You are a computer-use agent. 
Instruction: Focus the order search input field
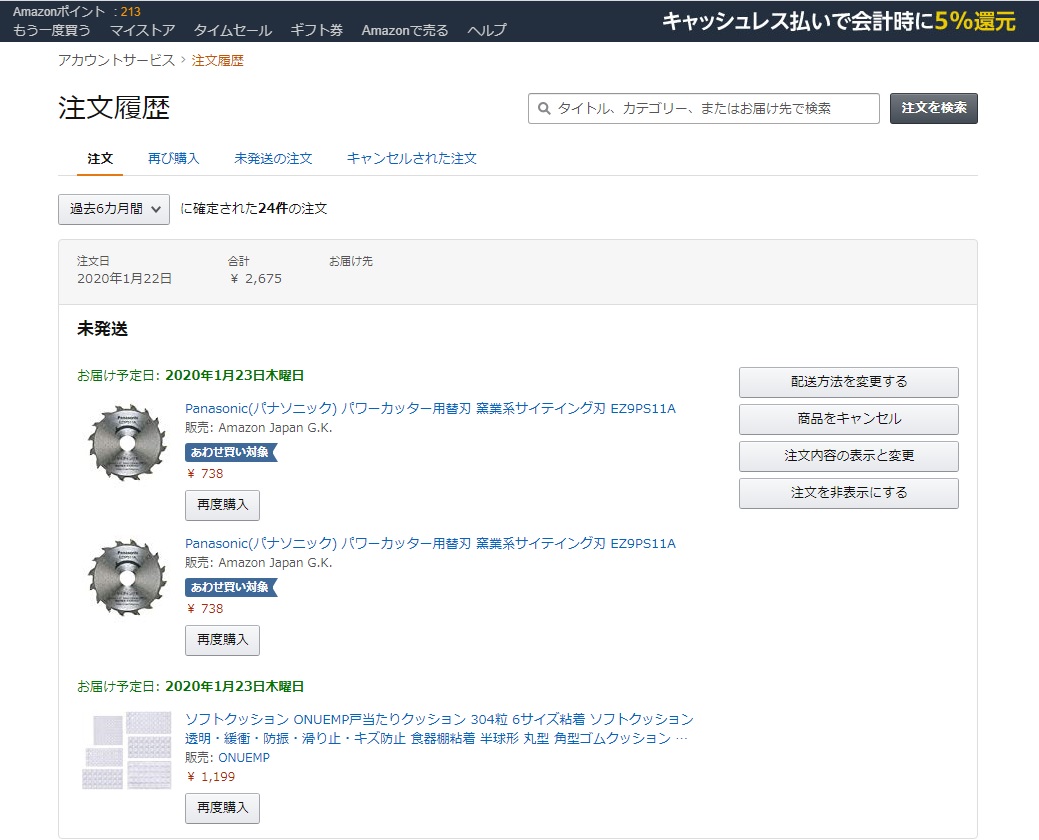[x=704, y=108]
